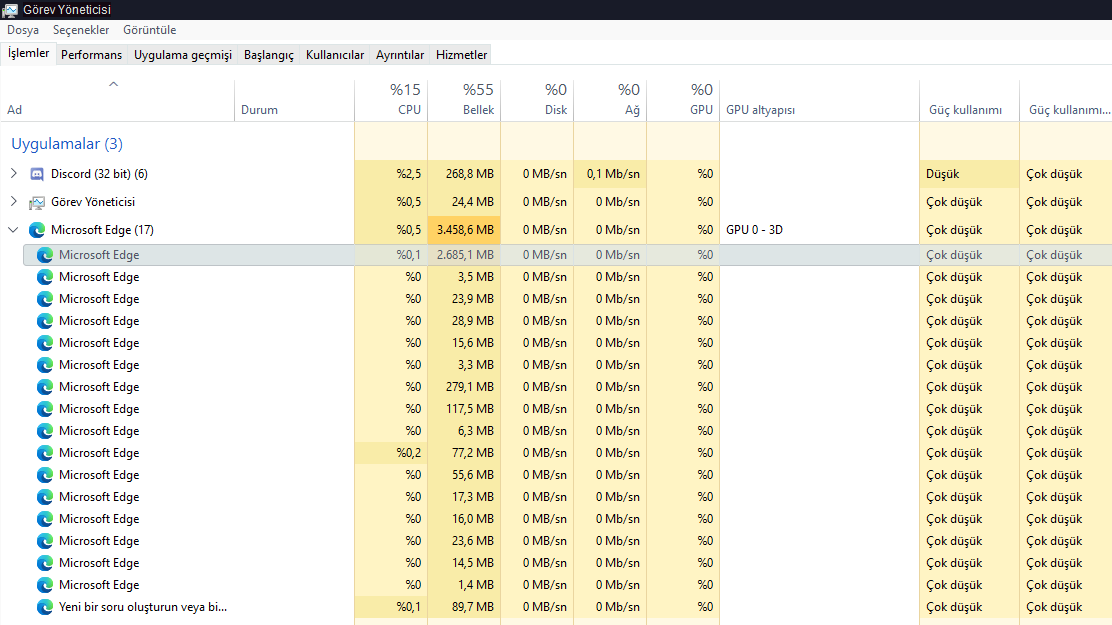Click the %0,2 CPU value

point(408,453)
